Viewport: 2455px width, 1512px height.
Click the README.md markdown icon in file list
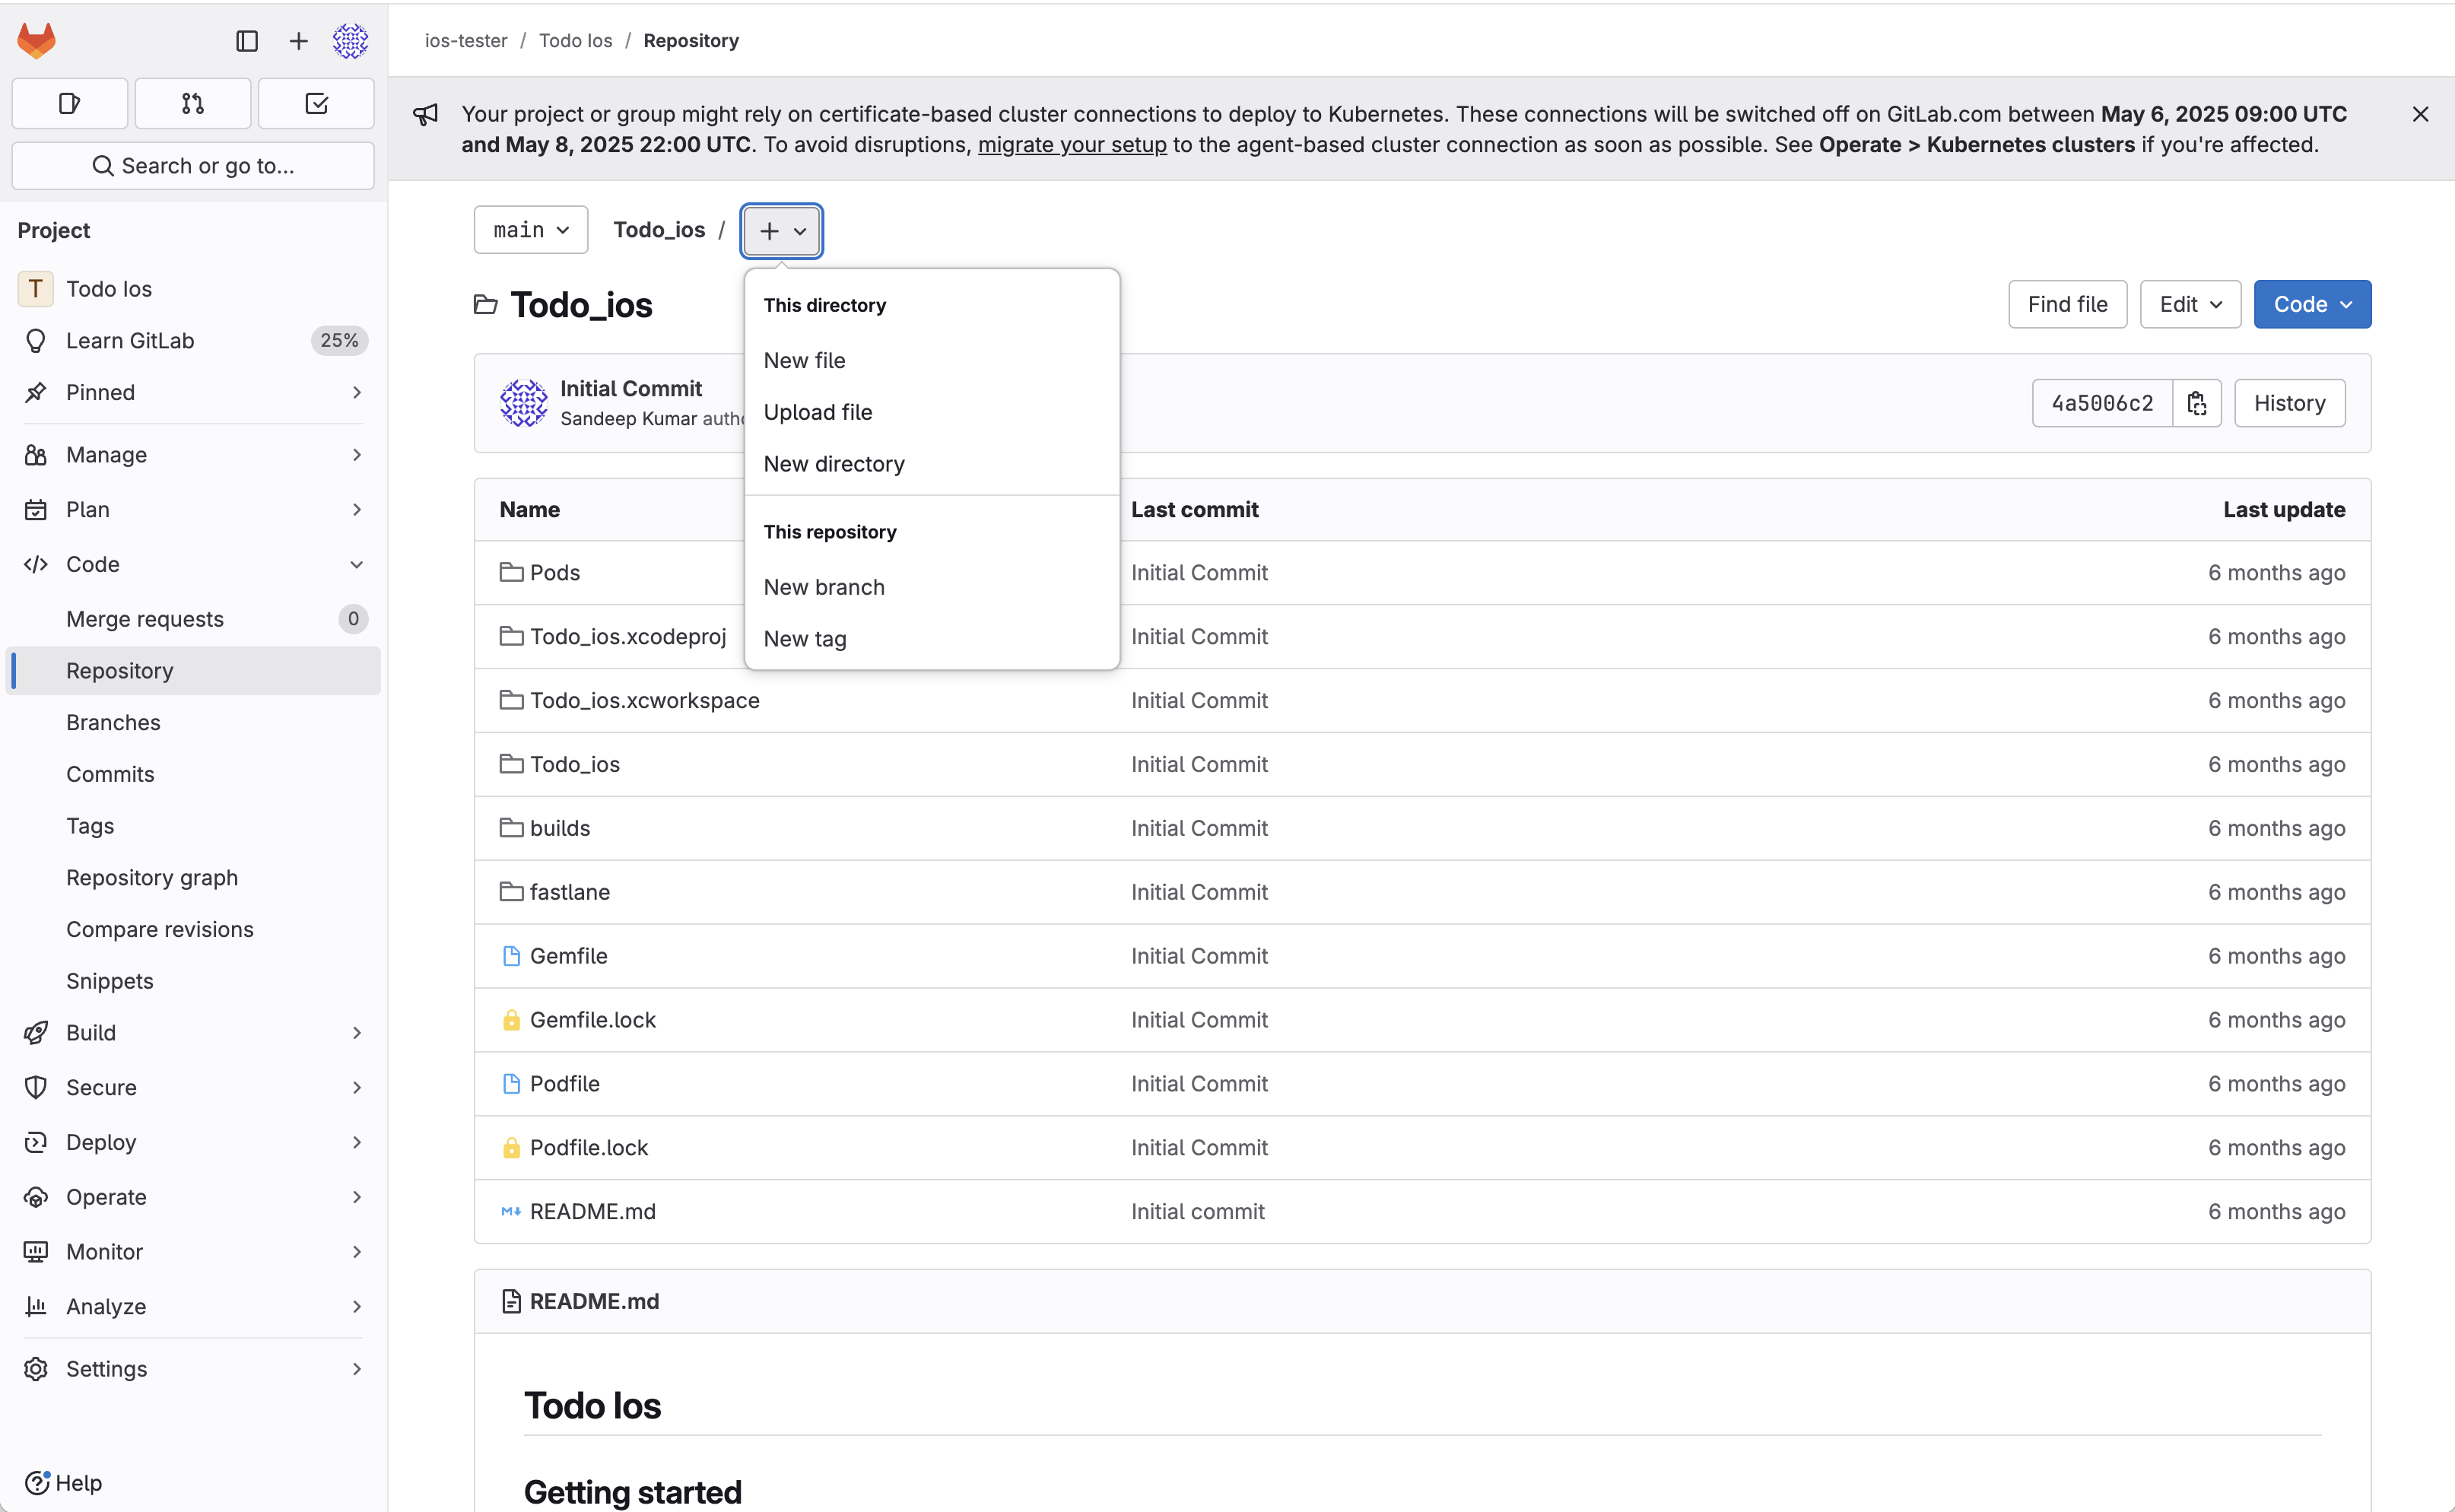(x=511, y=1212)
